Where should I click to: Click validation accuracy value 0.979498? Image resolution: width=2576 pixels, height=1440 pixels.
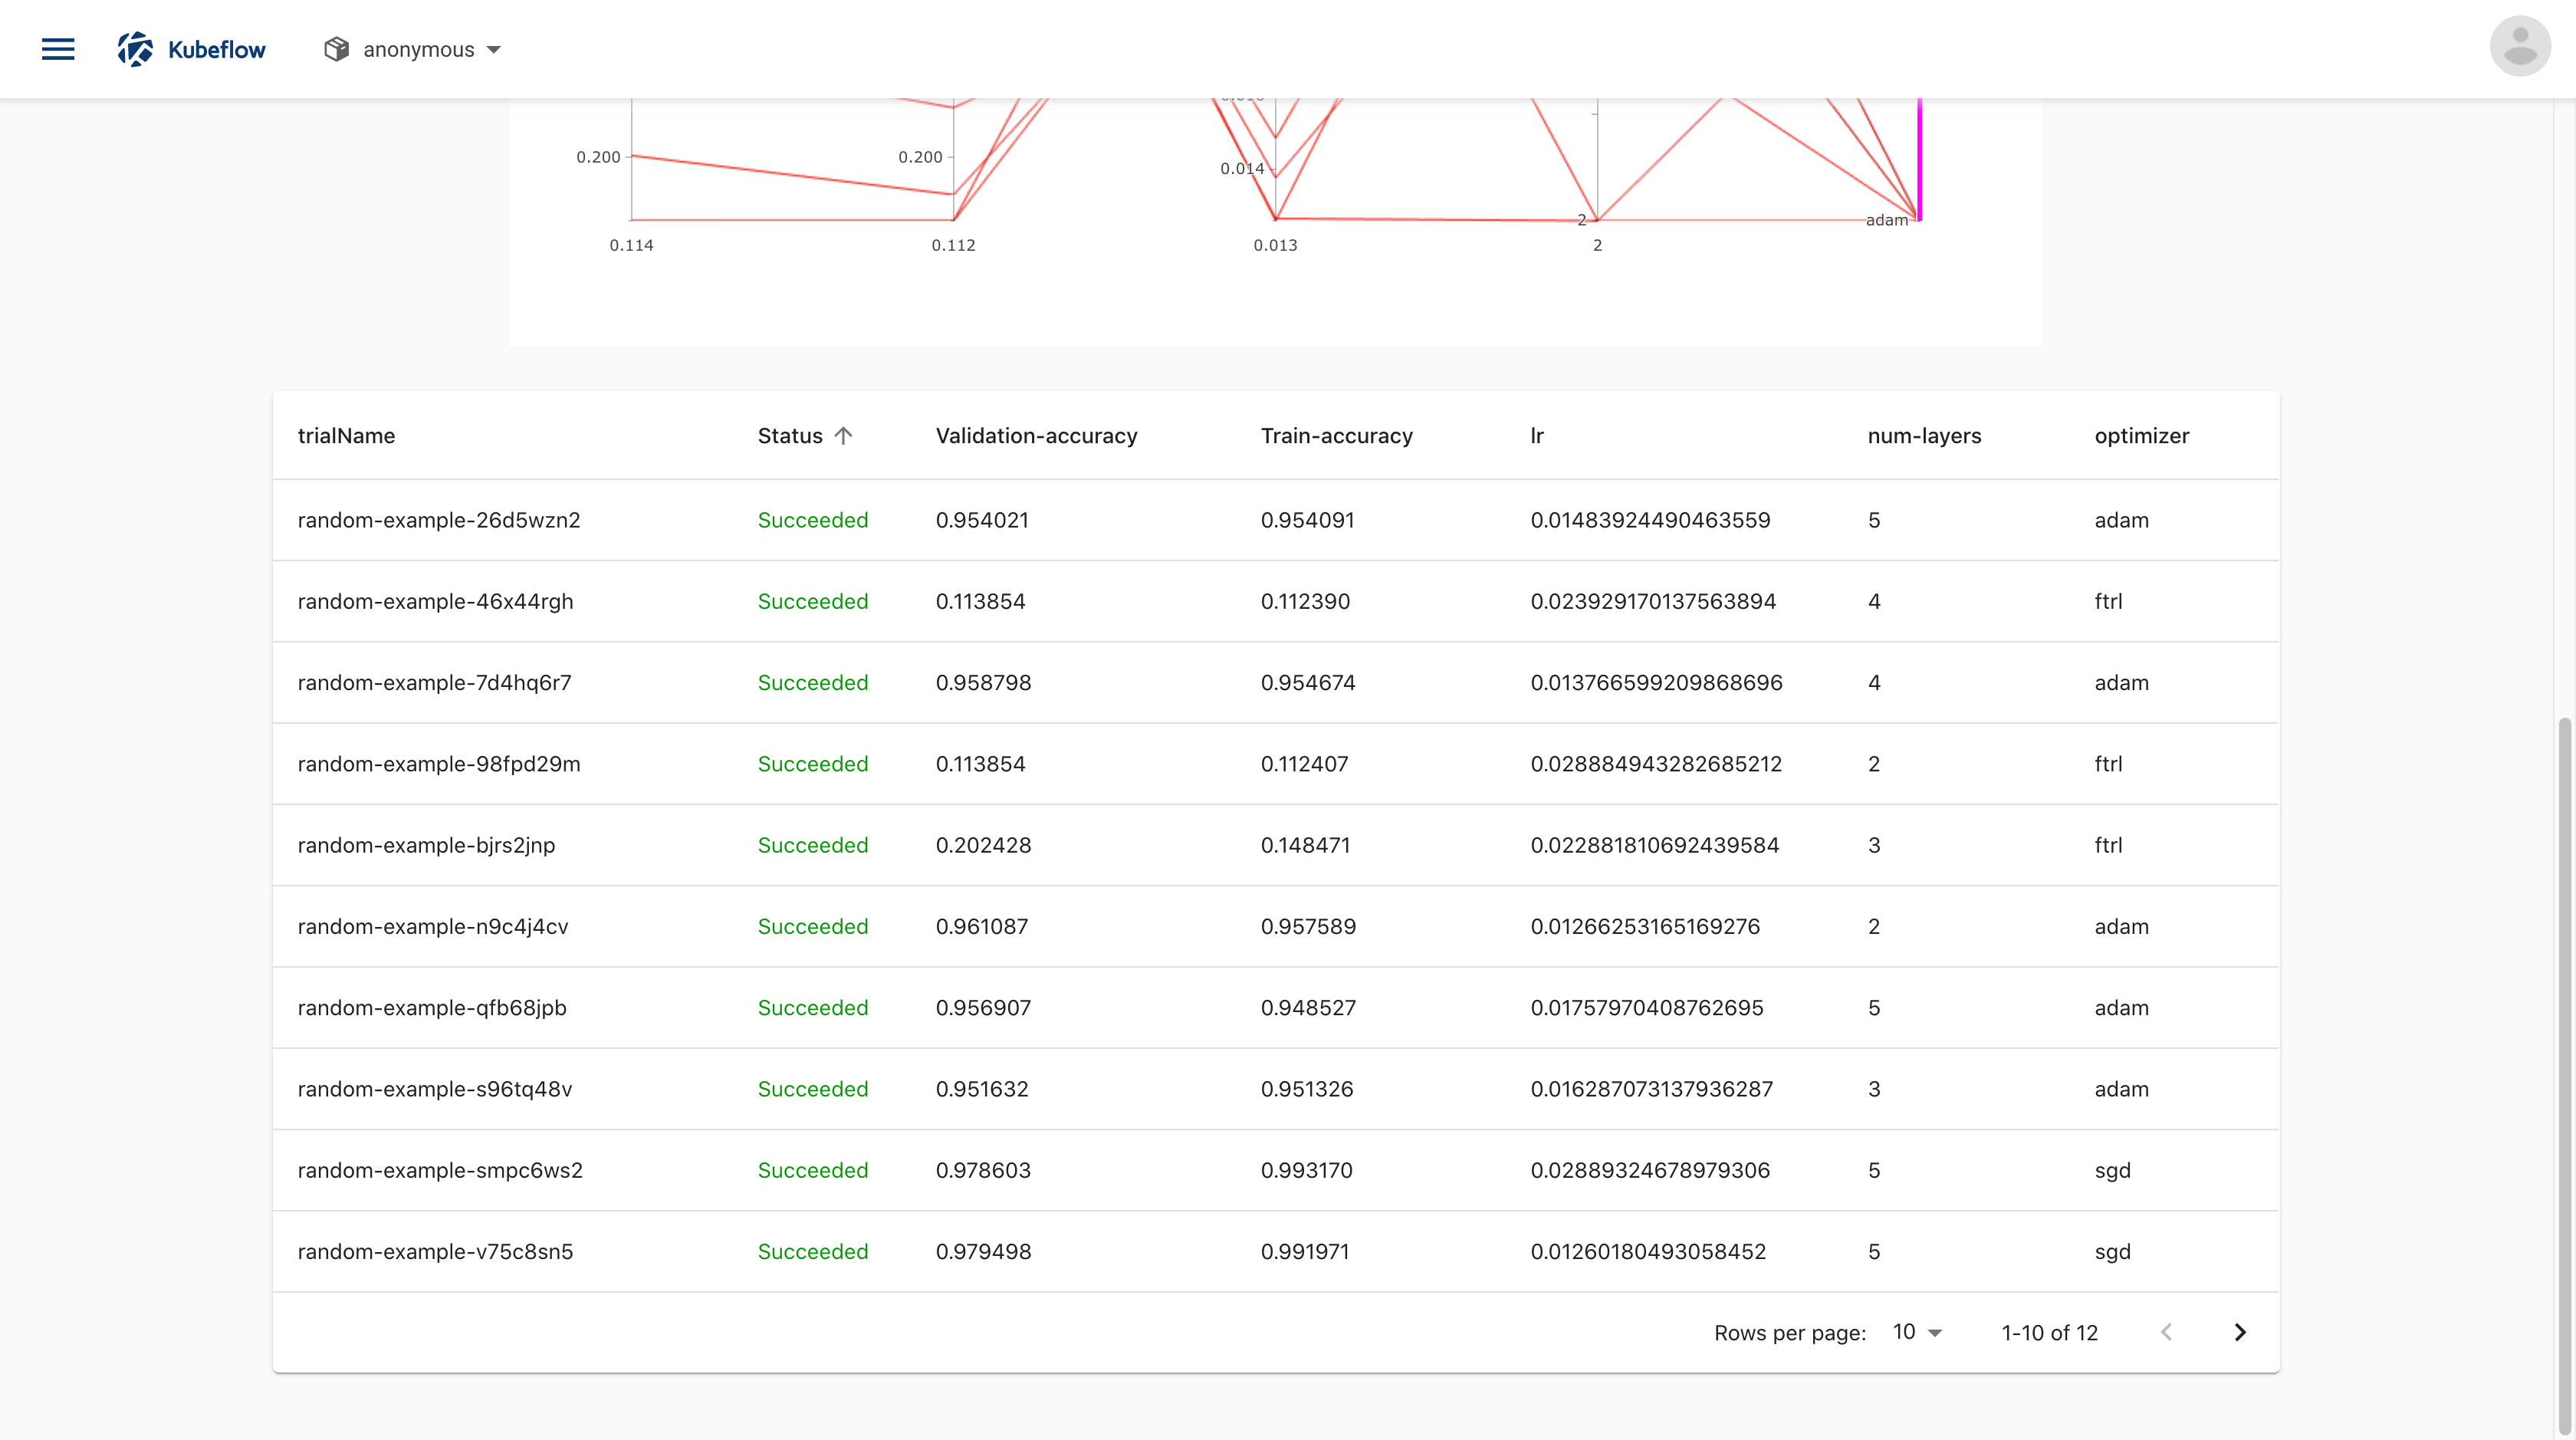[x=983, y=1251]
